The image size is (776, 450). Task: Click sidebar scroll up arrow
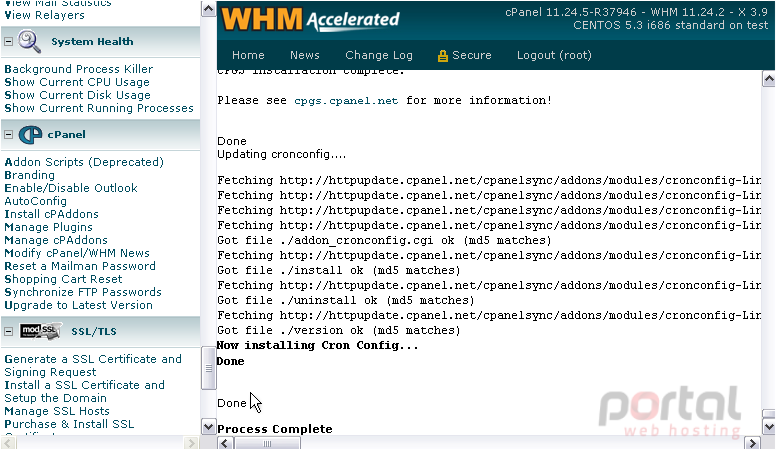click(x=208, y=8)
